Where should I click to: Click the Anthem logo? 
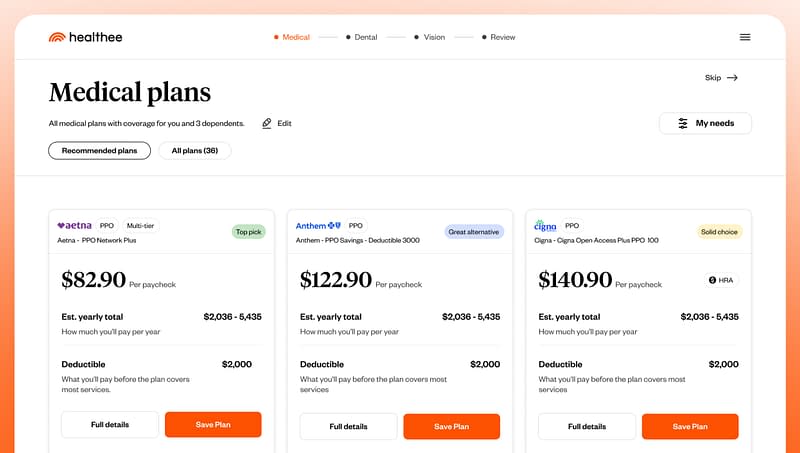pos(318,226)
